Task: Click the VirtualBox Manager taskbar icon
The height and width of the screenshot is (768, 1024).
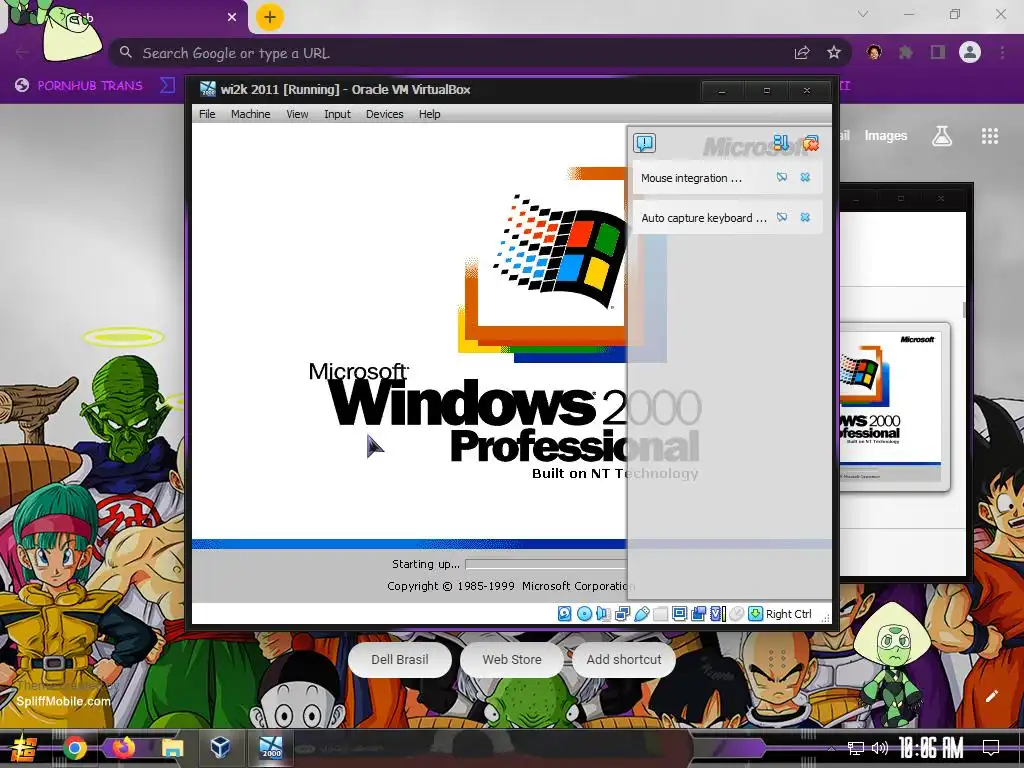Action: (221, 747)
